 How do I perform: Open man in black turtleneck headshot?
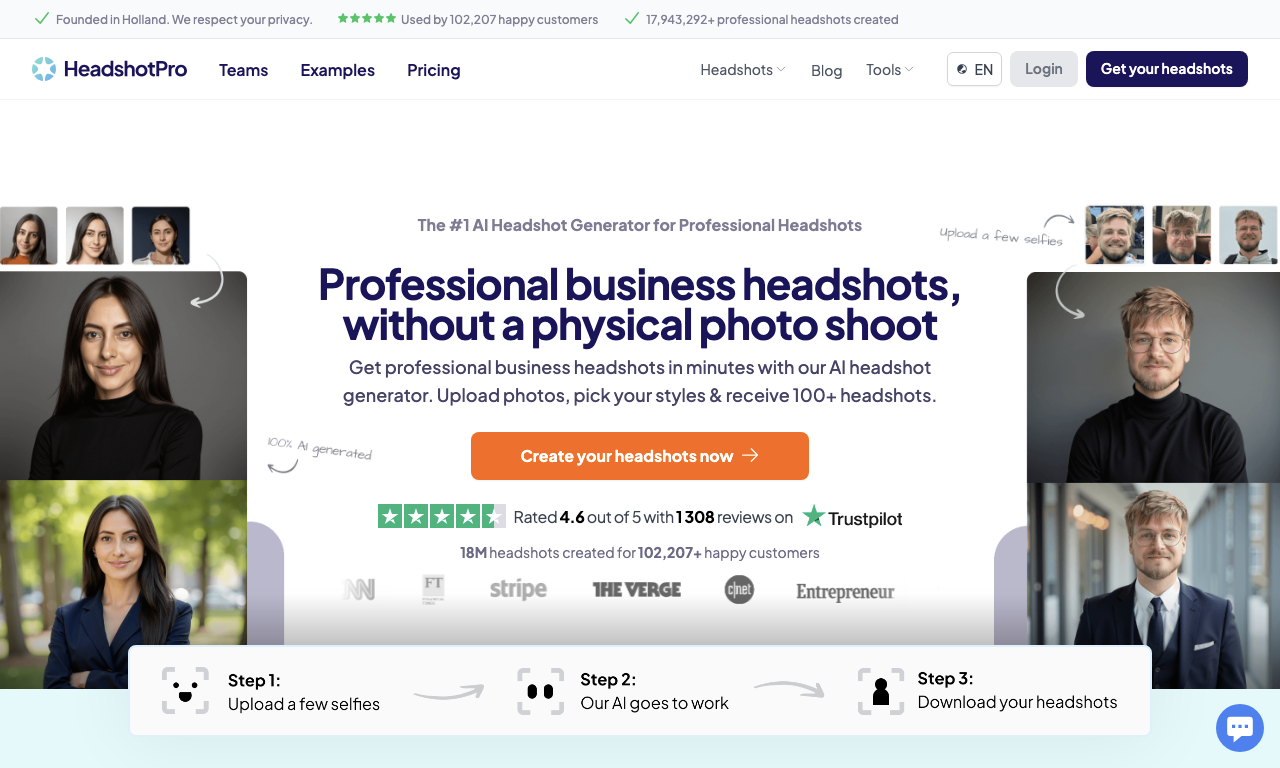click(1153, 377)
